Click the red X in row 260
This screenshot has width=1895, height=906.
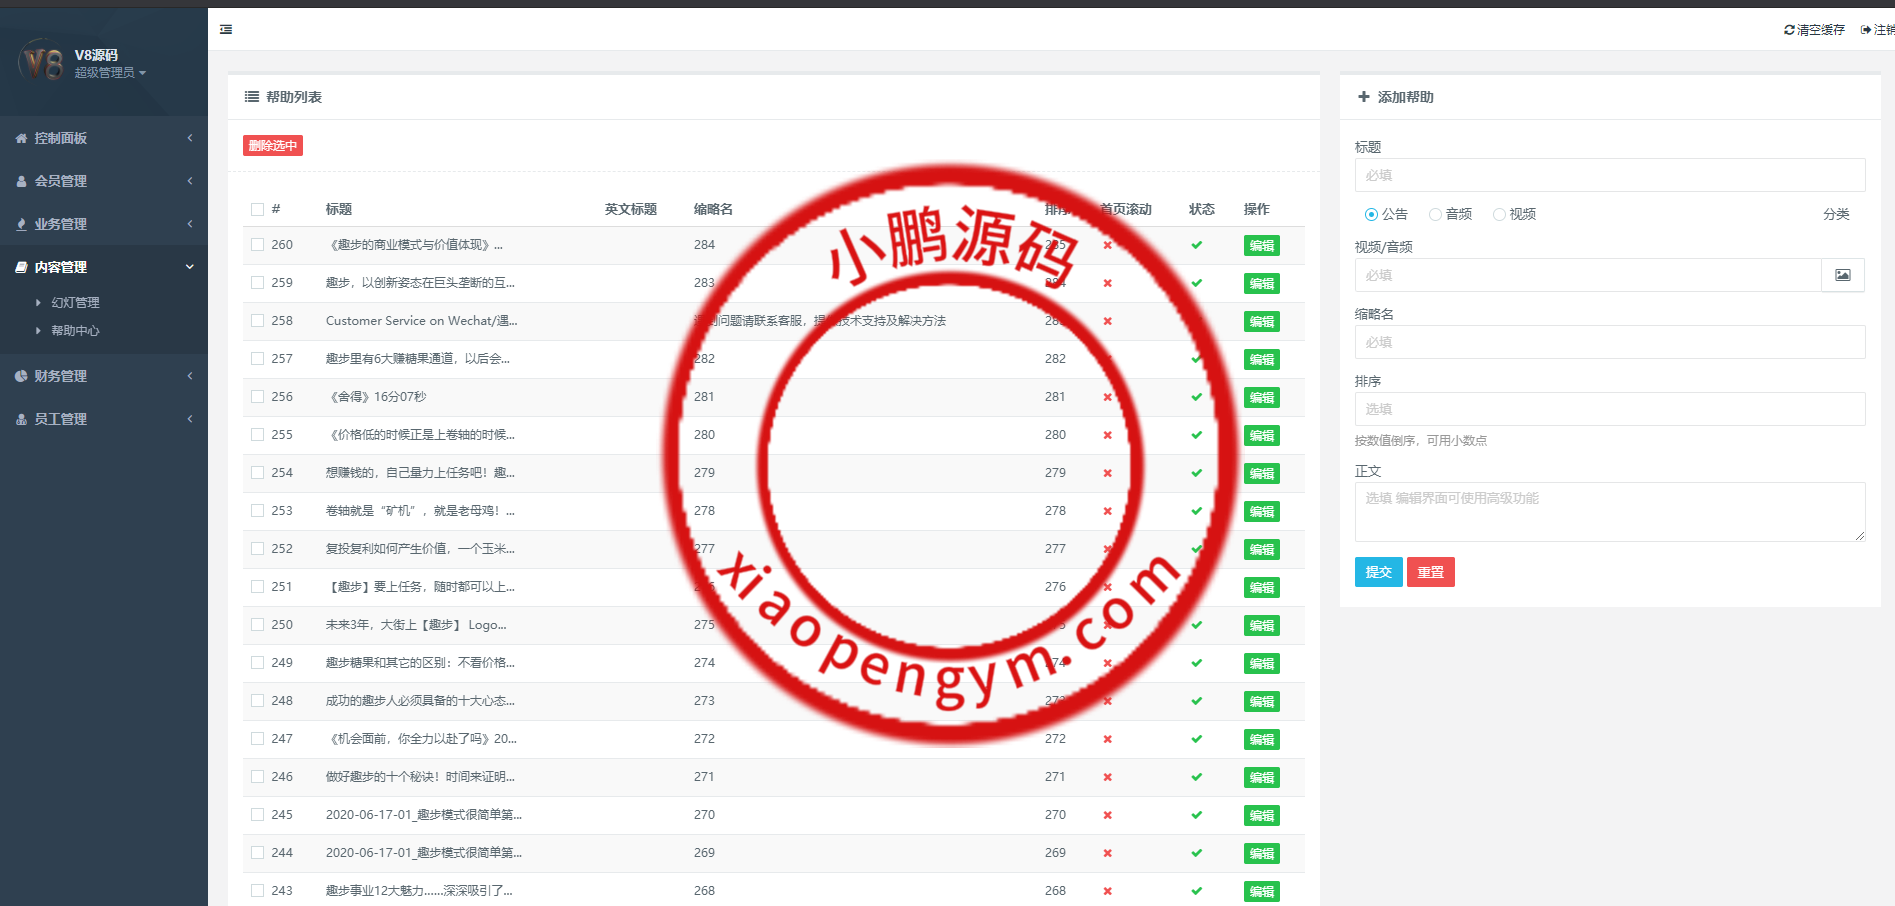coord(1107,245)
